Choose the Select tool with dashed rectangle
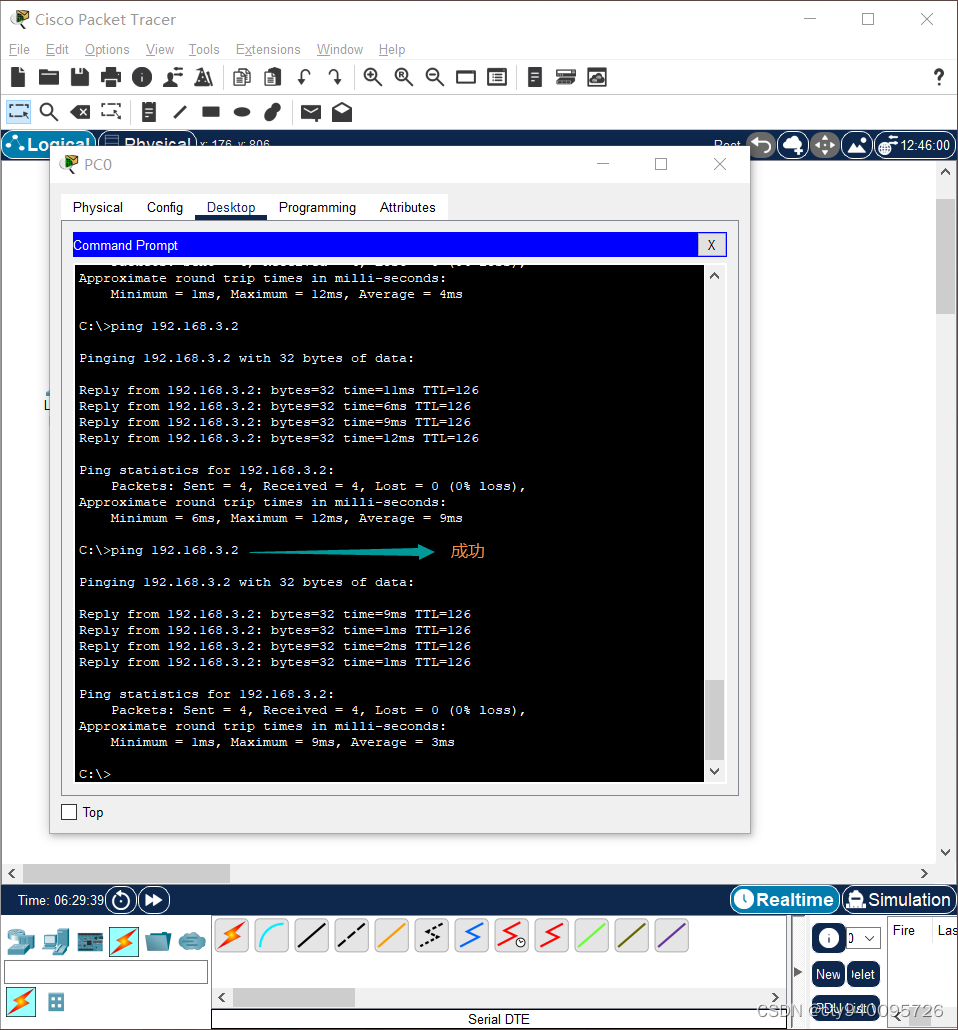The width and height of the screenshot is (958, 1030). click(x=18, y=112)
